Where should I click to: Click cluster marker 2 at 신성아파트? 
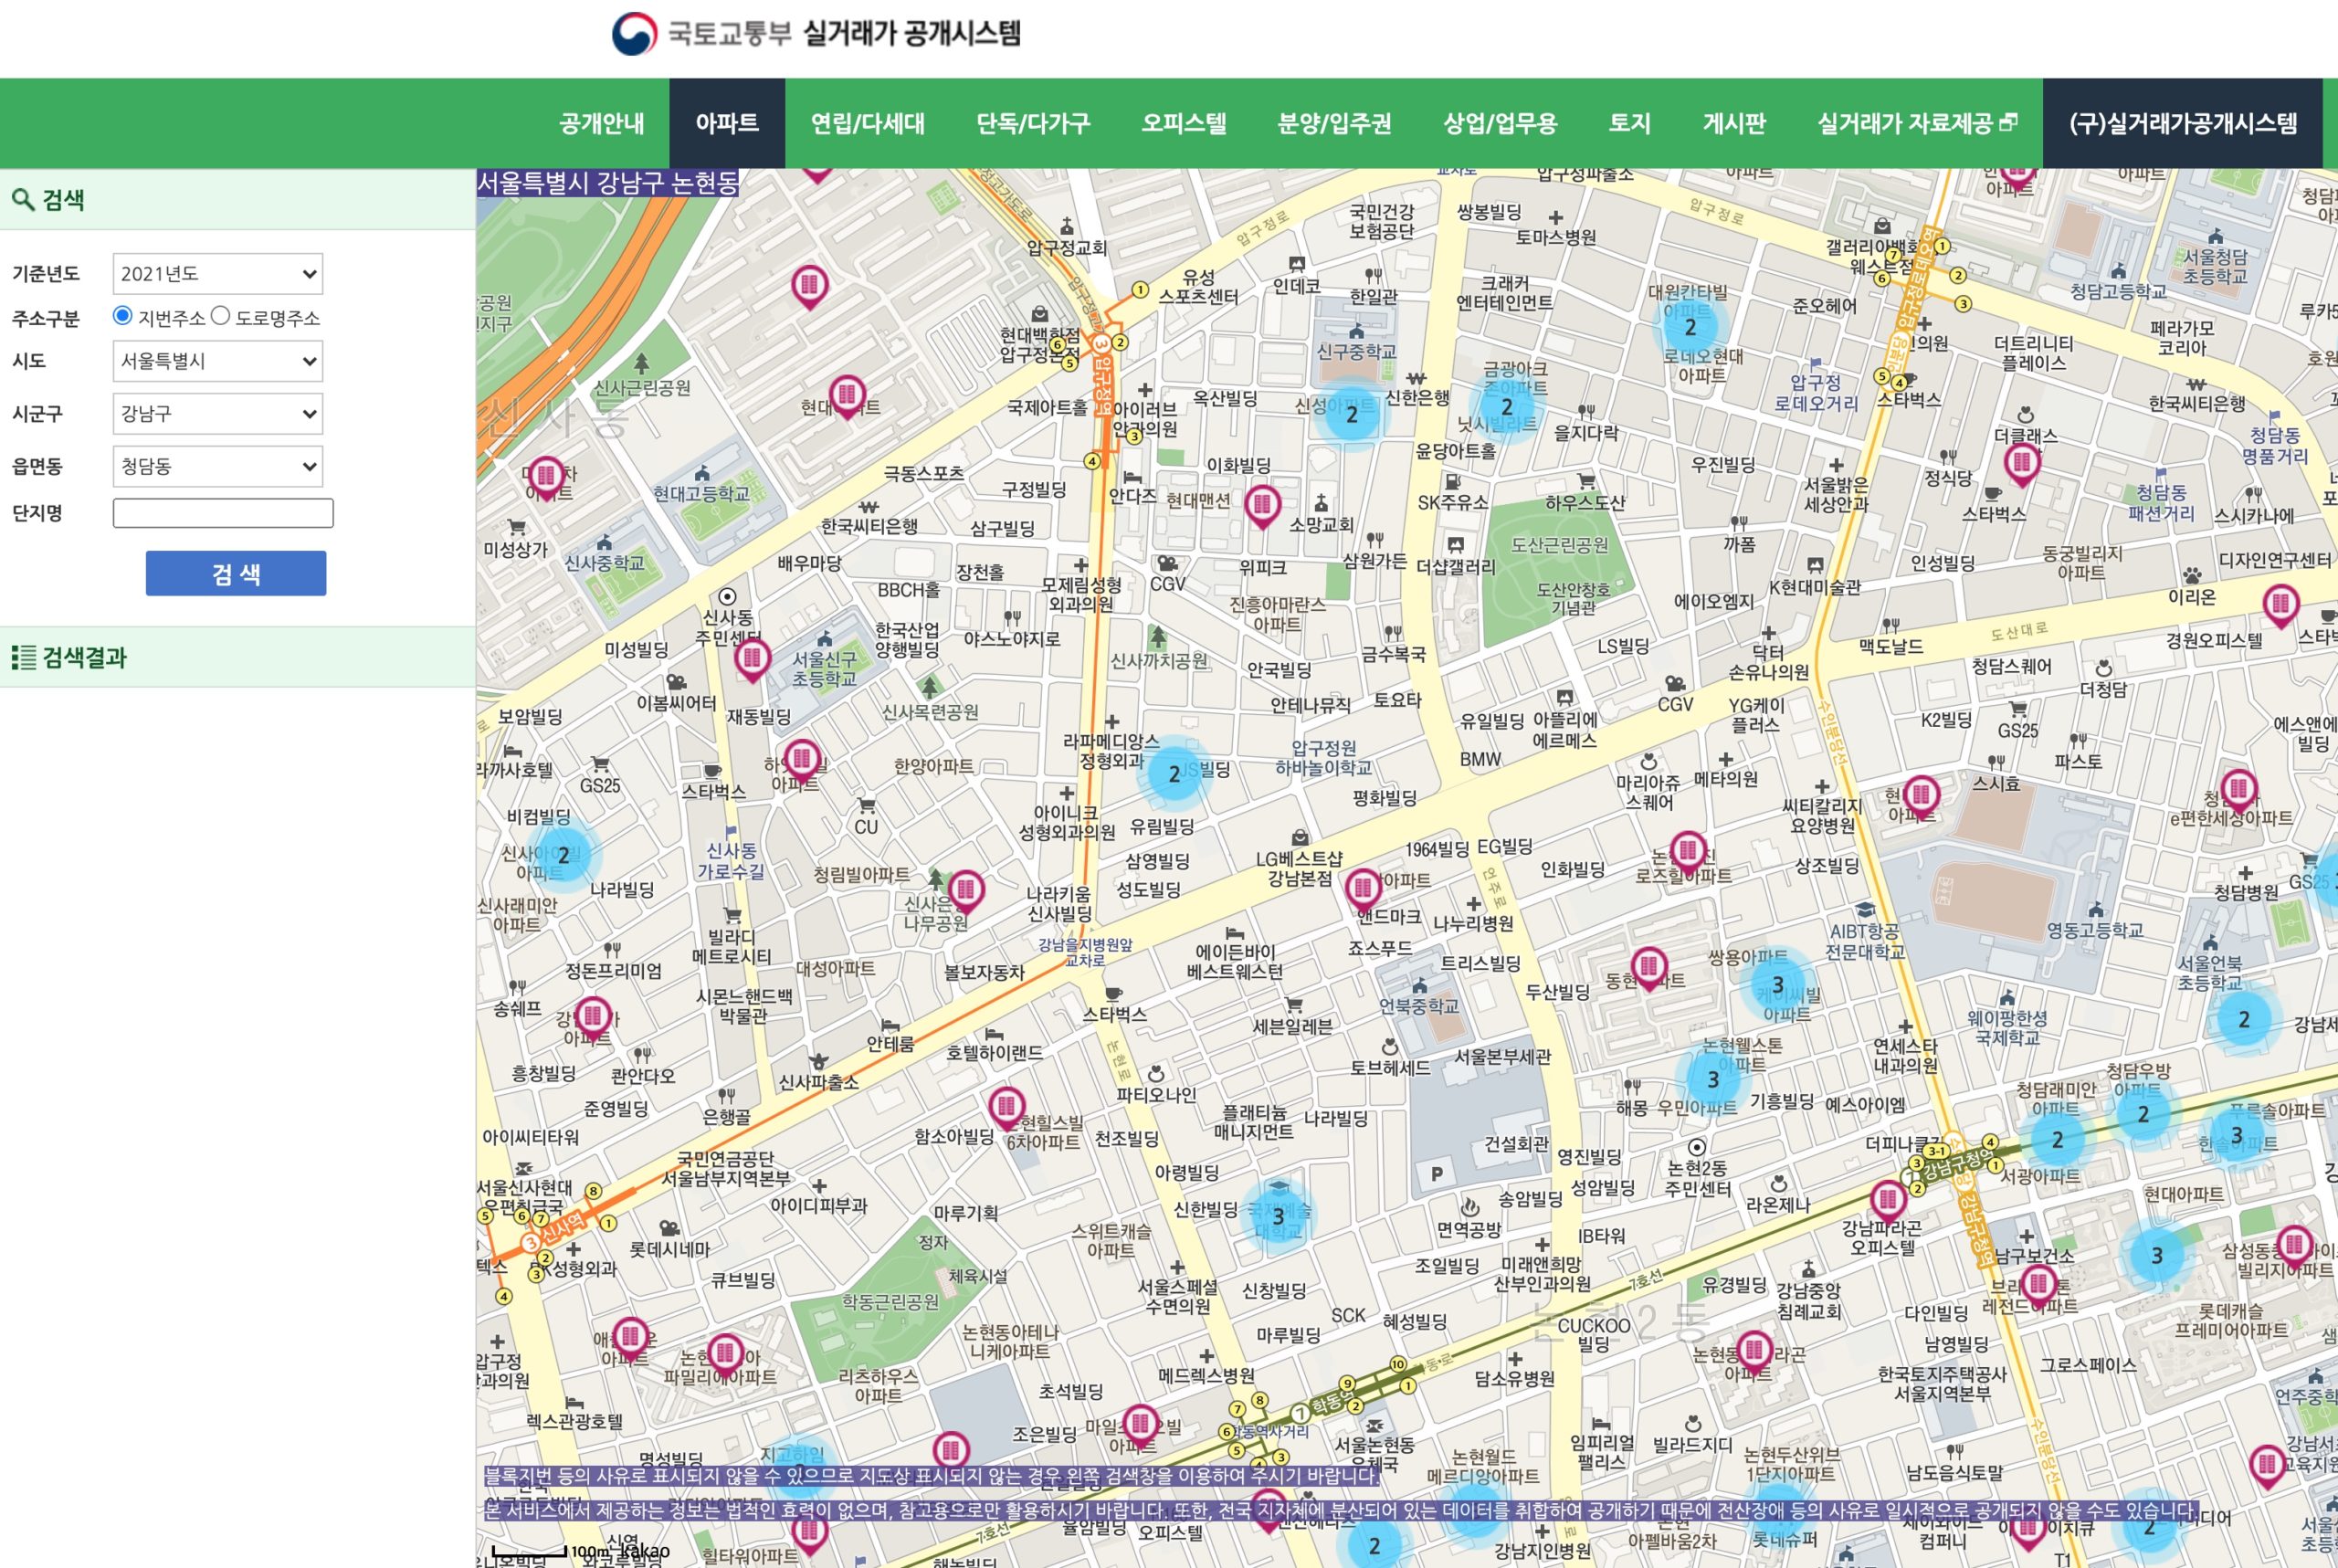[x=1351, y=415]
